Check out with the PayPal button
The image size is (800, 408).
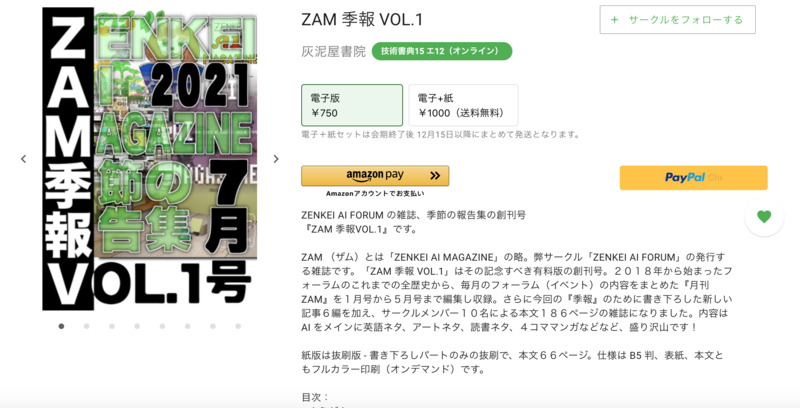[693, 177]
